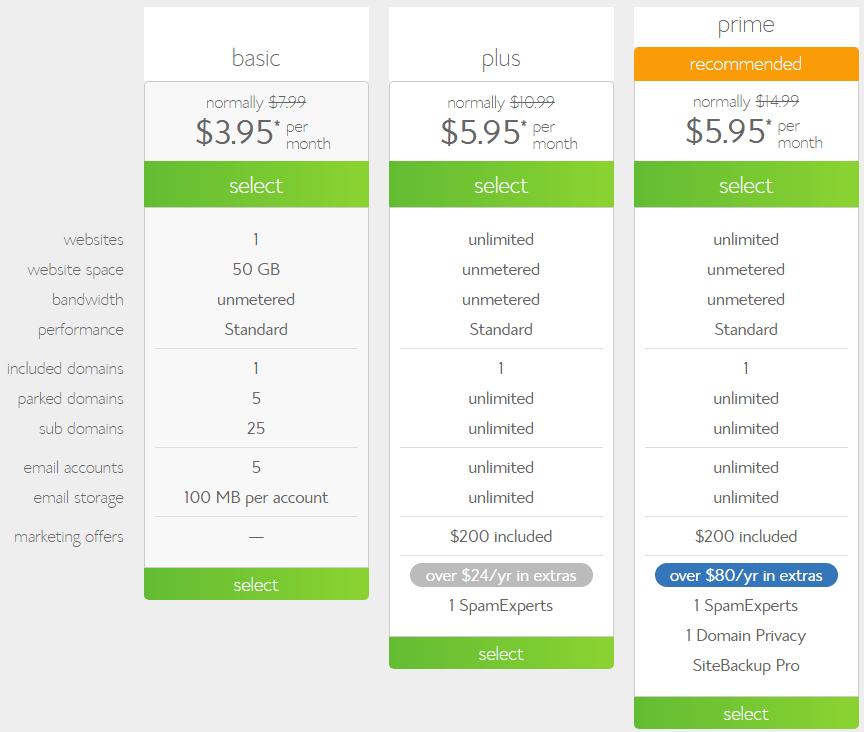Click the email storage row label
This screenshot has height=732, width=864.
[x=78, y=498]
